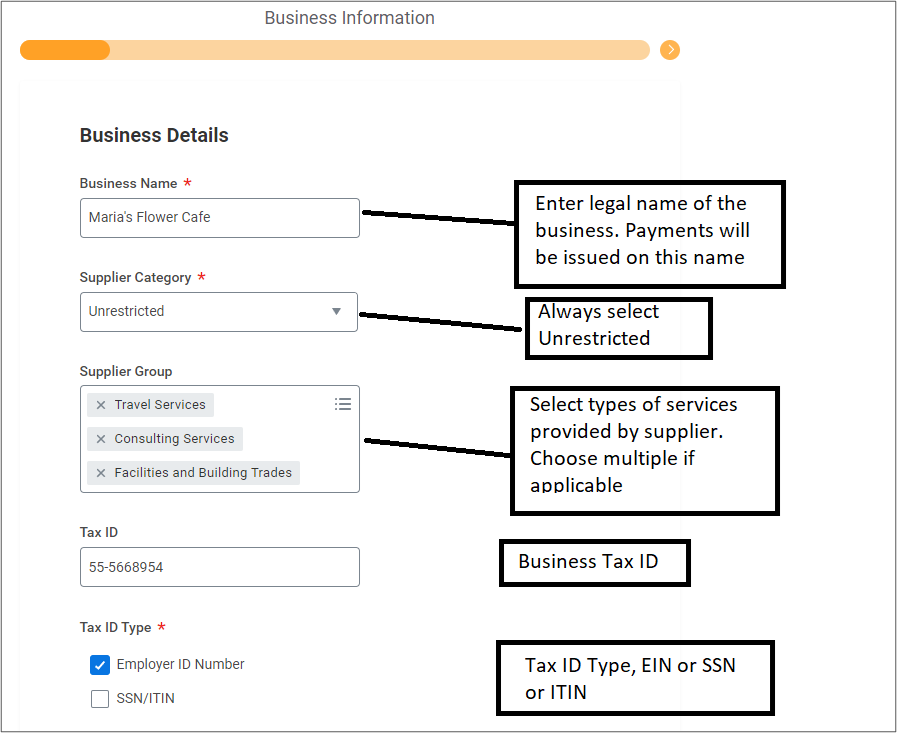
Task: Uncheck the Employer ID Number checkbox
Action: pyautogui.click(x=100, y=665)
